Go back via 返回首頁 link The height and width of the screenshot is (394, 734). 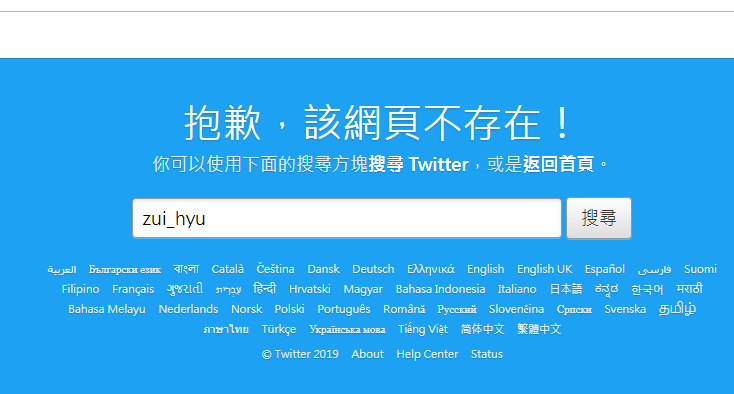pyautogui.click(x=558, y=164)
